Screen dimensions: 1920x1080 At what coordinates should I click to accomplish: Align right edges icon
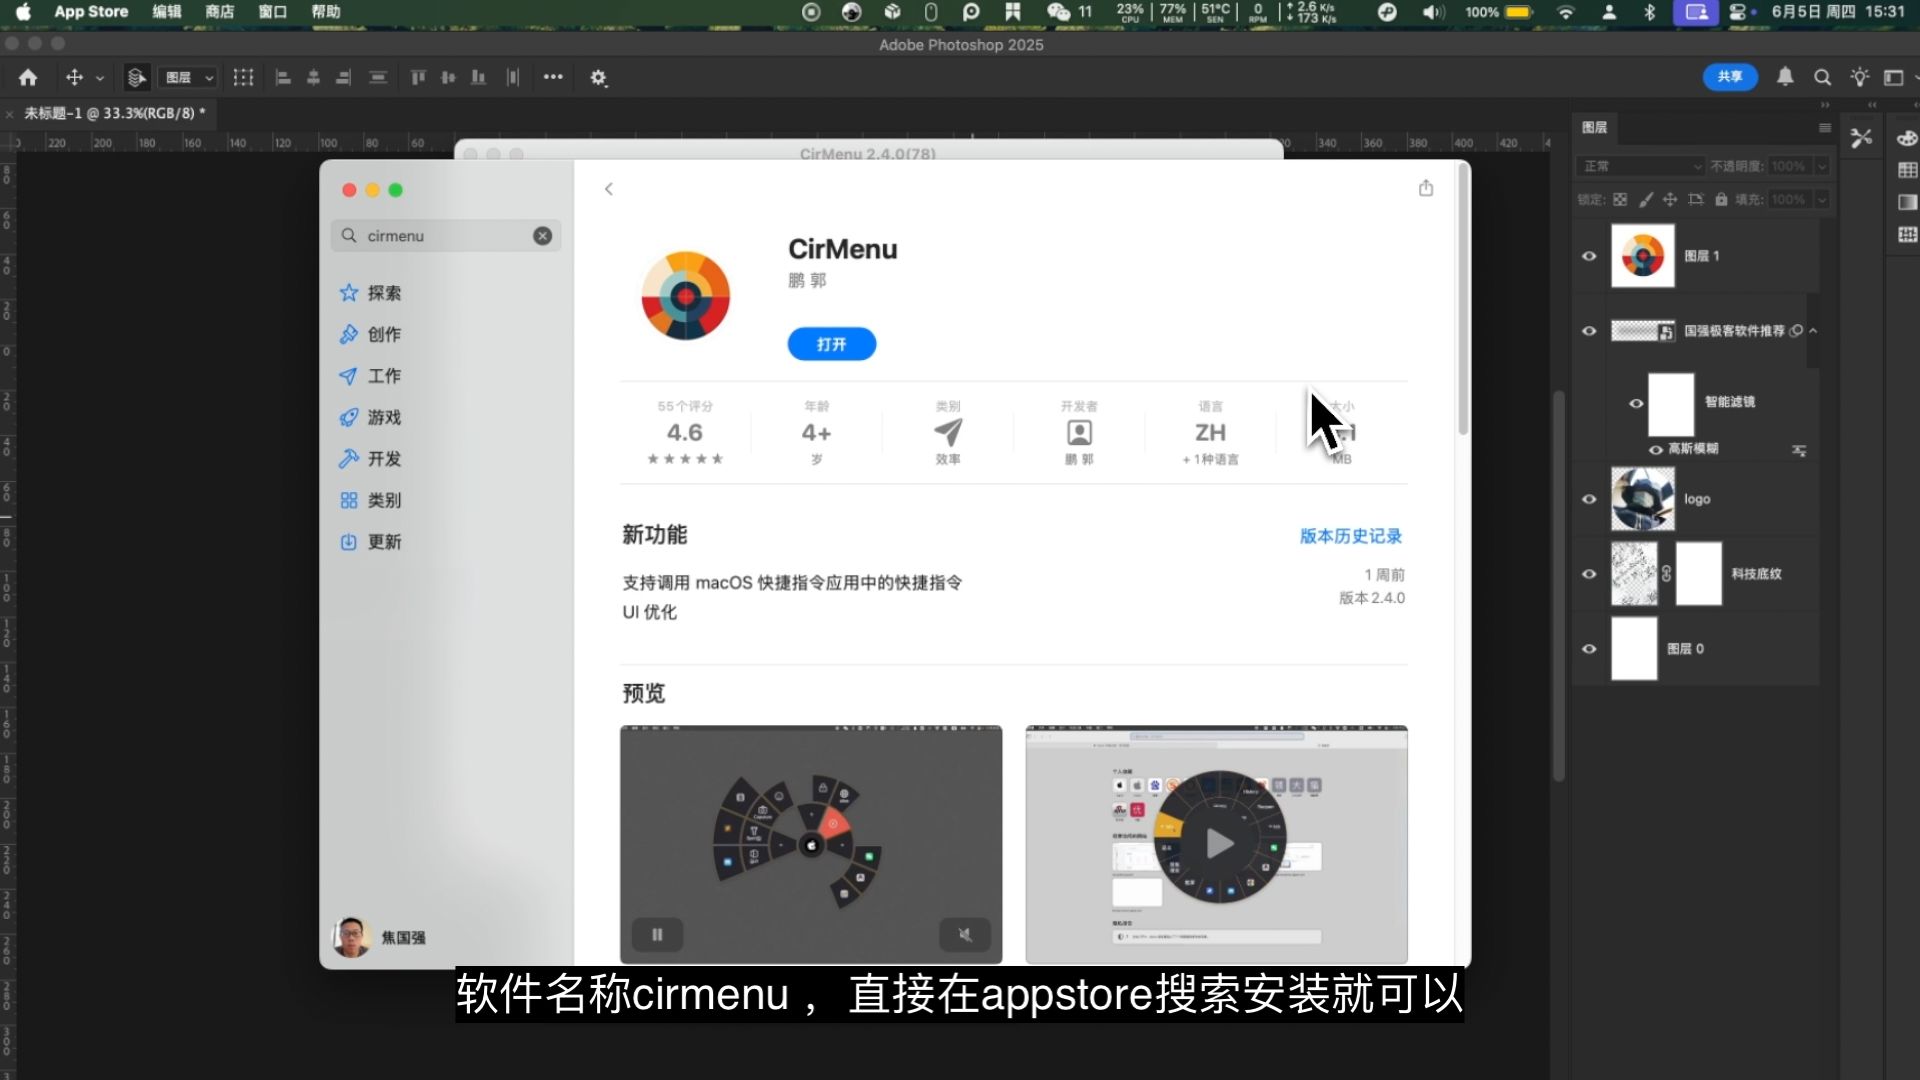click(x=343, y=77)
